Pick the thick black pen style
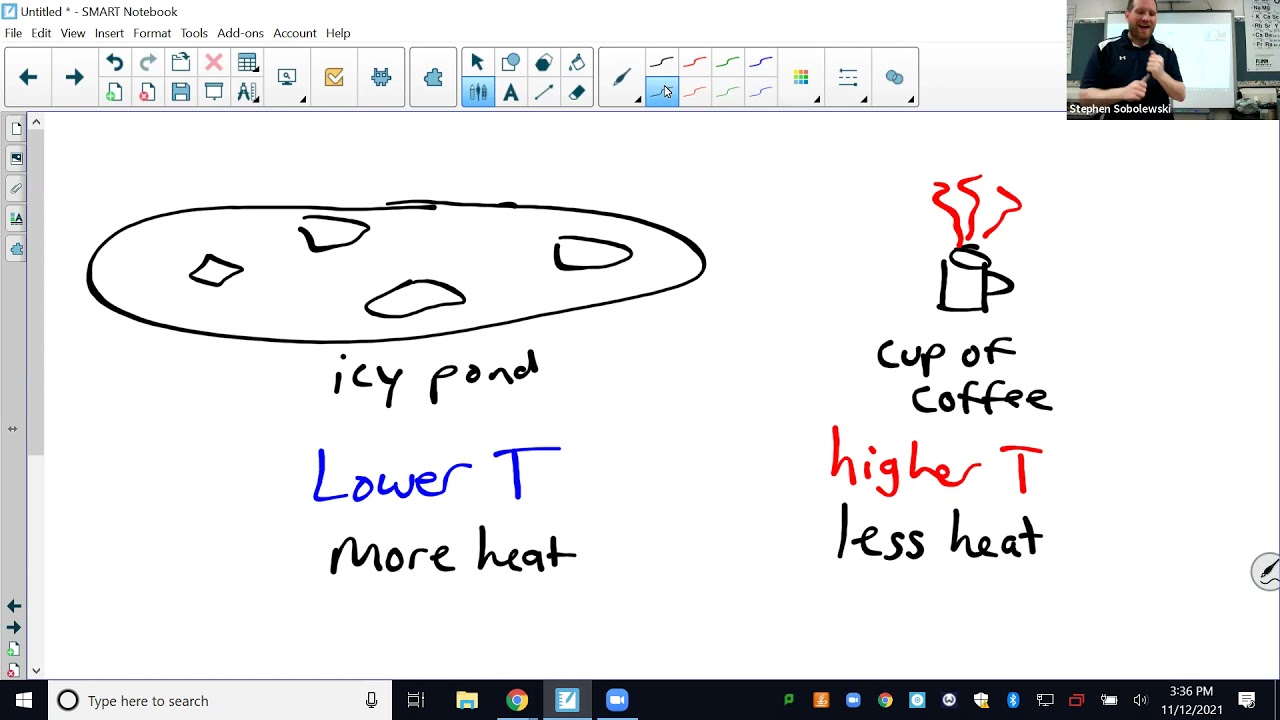The image size is (1280, 720). click(x=661, y=63)
